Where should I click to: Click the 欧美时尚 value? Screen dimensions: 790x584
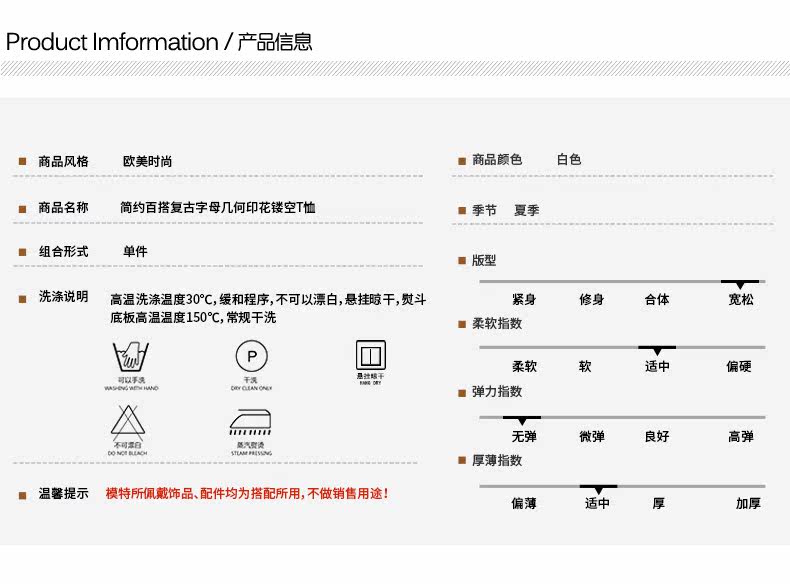click(x=148, y=161)
